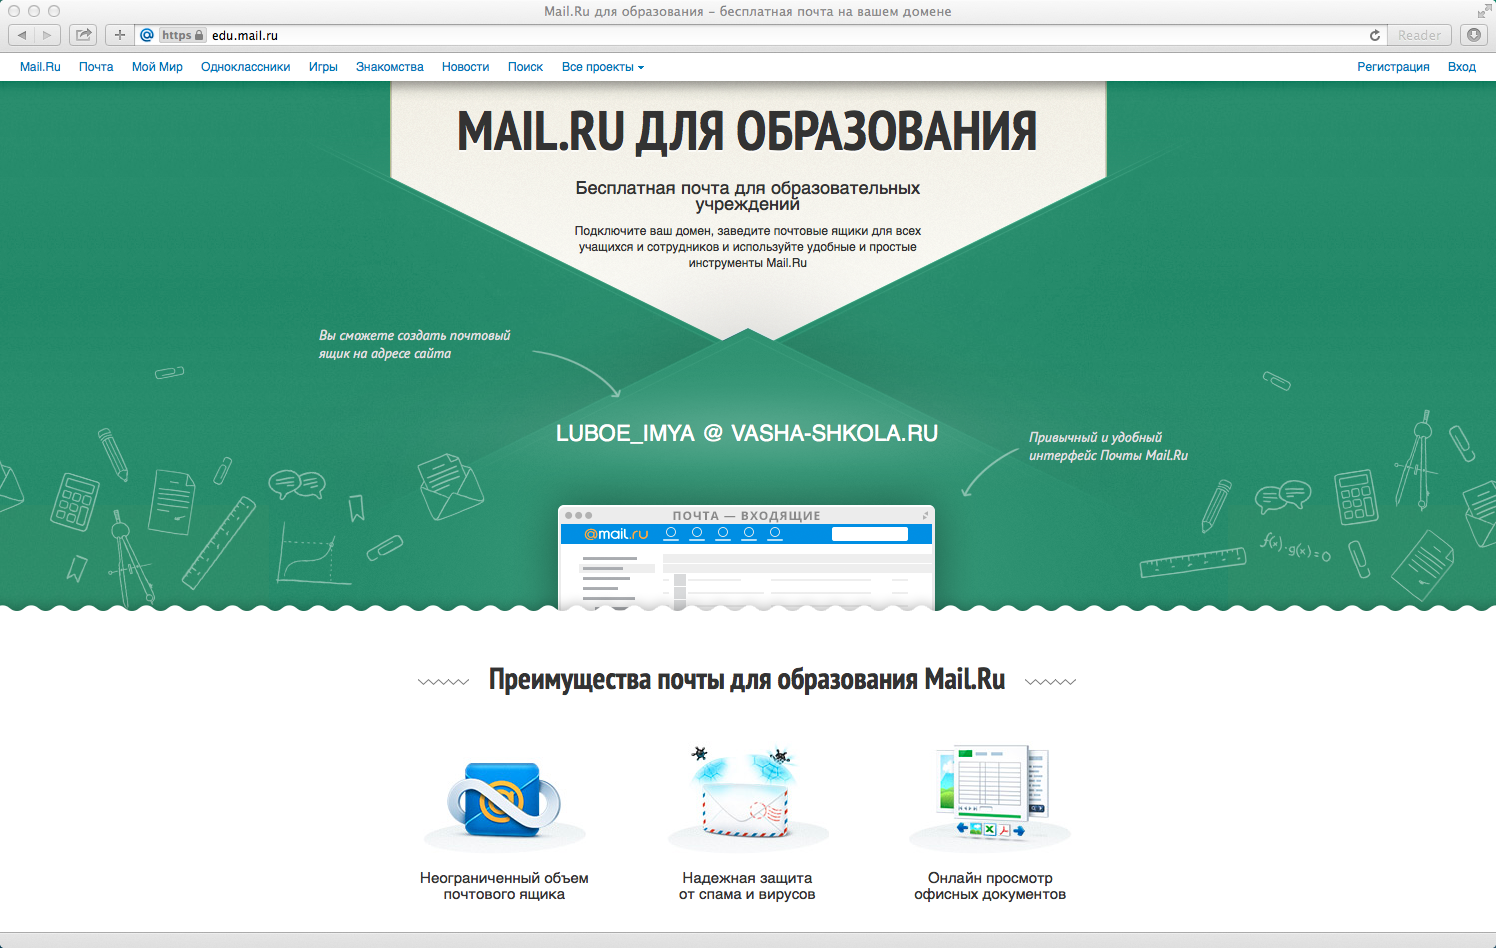Viewport: 1496px width, 948px height.
Task: Click the spam protection envelope icon
Action: 747,792
